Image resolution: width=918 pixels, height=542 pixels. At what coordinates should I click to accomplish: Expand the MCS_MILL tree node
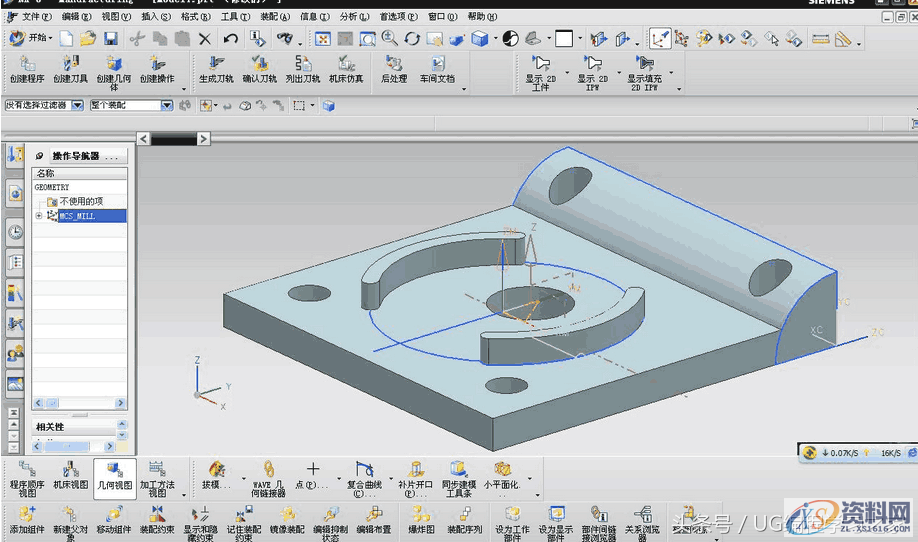click(39, 216)
